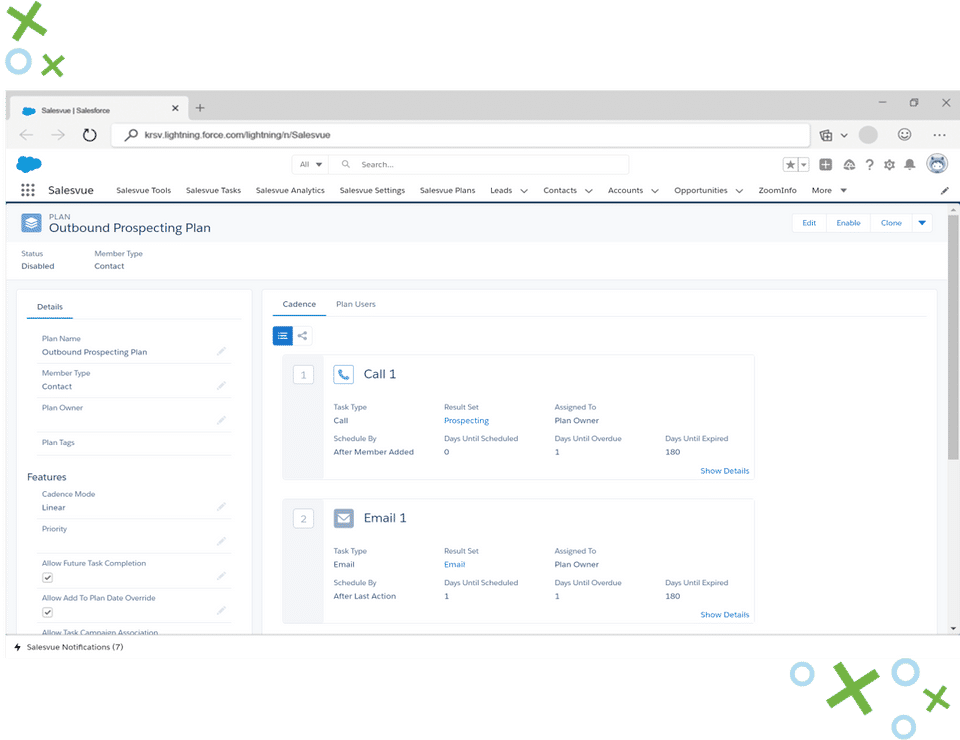Expand the Leads navigation dropdown
The width and height of the screenshot is (960, 740).
pyautogui.click(x=524, y=191)
